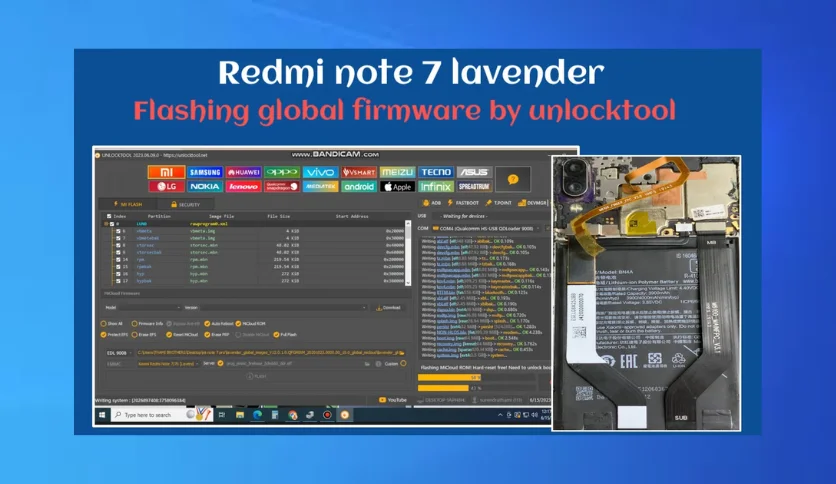The width and height of the screenshot is (836, 484).
Task: Open Windows Start menu
Action: [x=102, y=415]
